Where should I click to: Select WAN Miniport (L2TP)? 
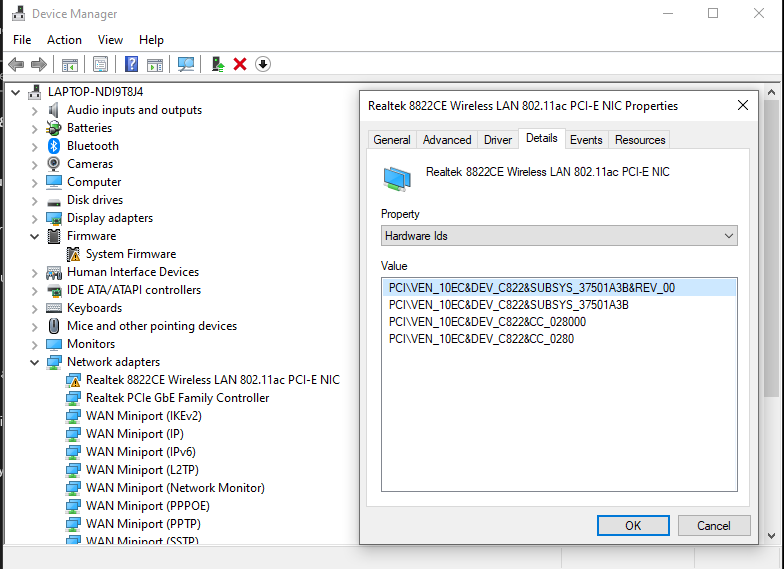(142, 470)
